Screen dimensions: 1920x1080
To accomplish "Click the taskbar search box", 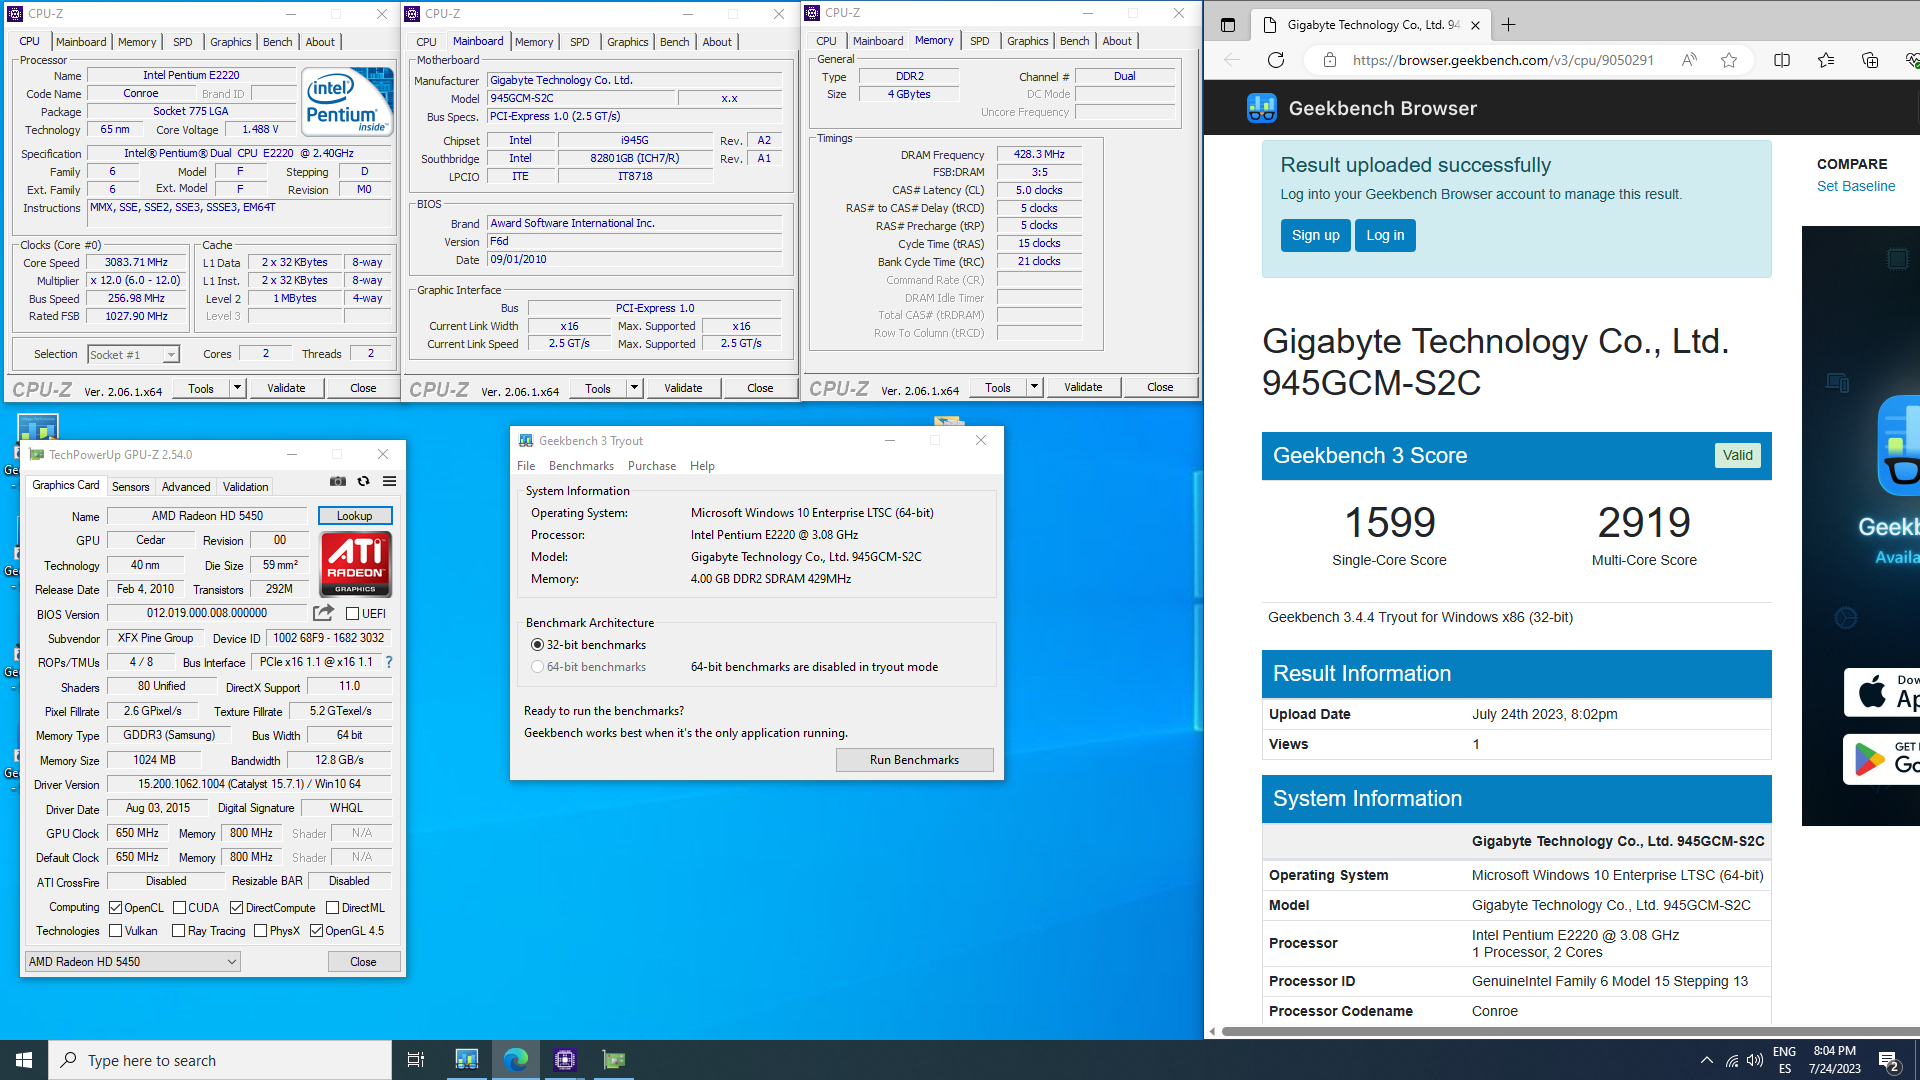I will point(220,1060).
